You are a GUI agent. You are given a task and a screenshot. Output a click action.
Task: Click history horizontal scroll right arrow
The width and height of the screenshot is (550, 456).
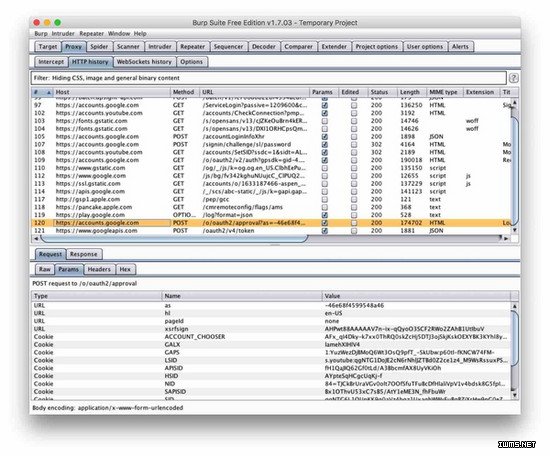click(x=506, y=239)
